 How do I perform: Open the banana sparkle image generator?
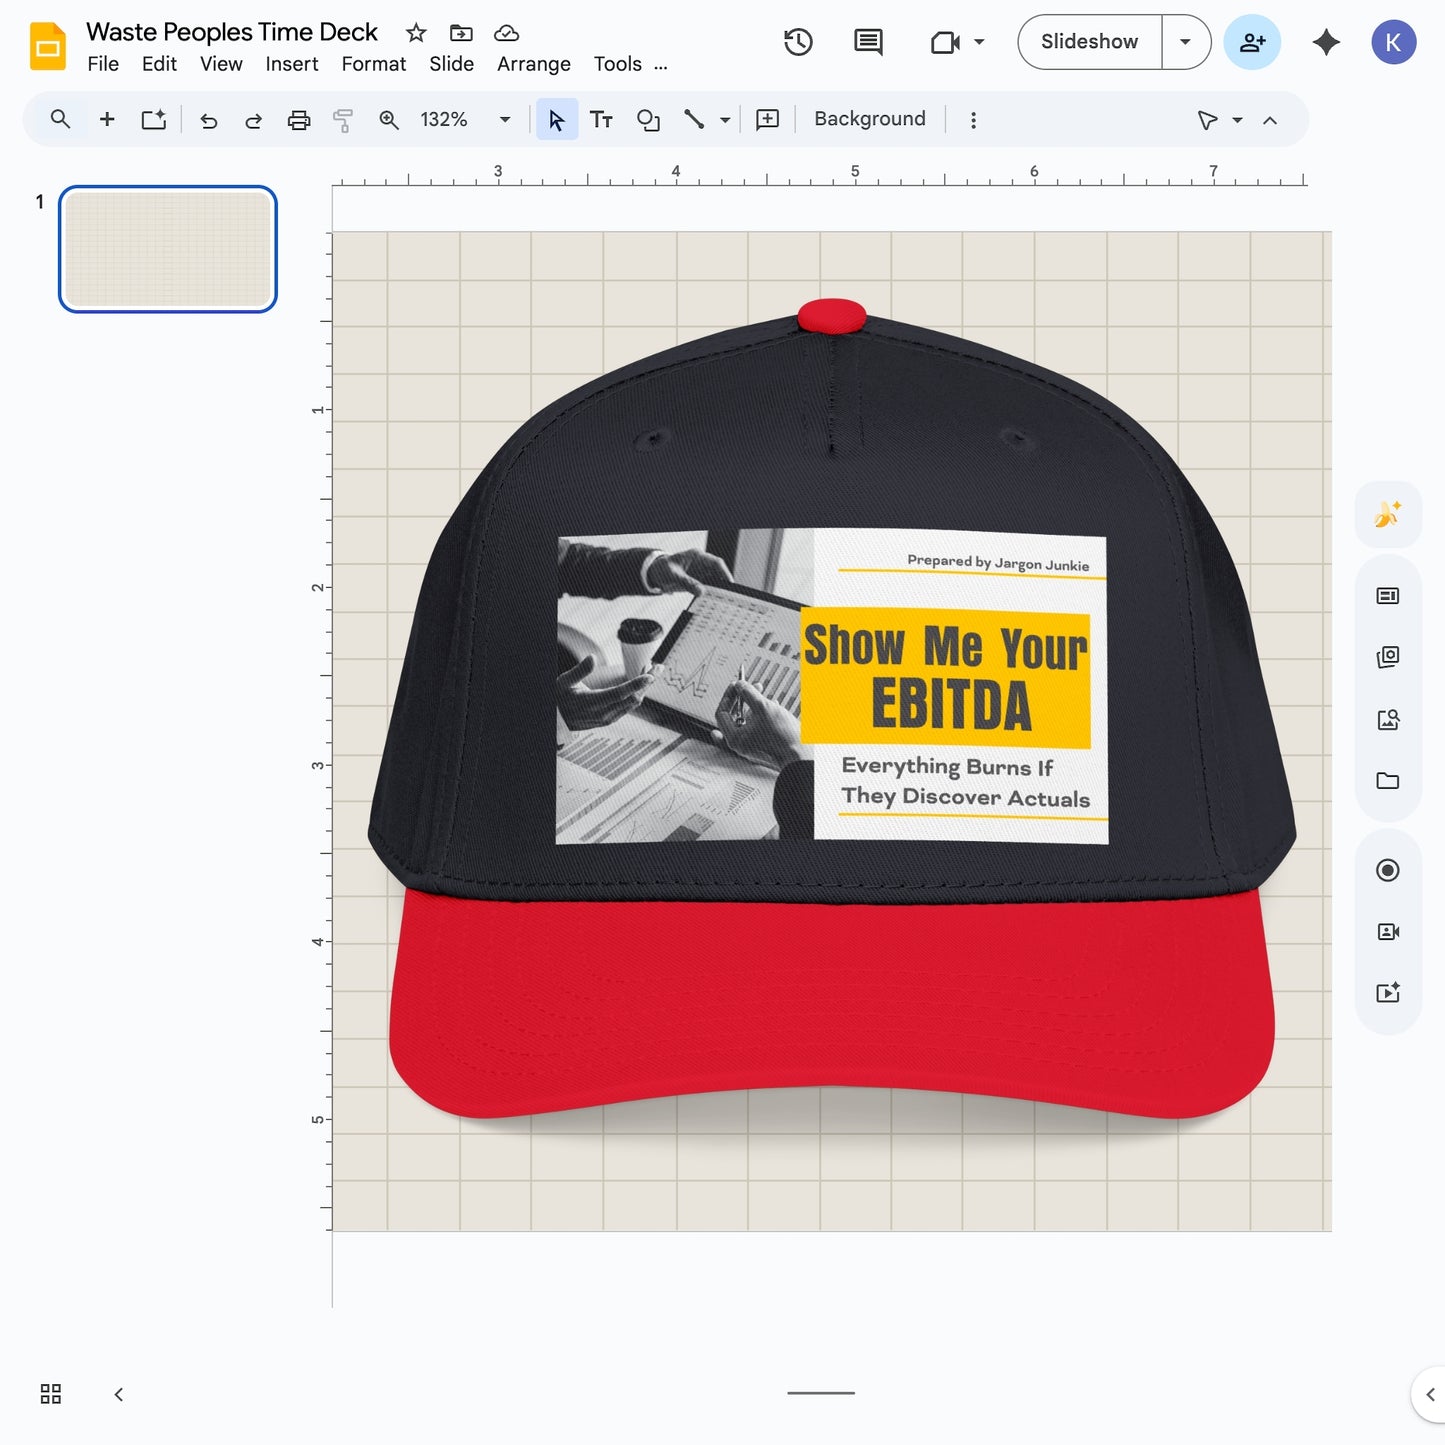tap(1388, 515)
